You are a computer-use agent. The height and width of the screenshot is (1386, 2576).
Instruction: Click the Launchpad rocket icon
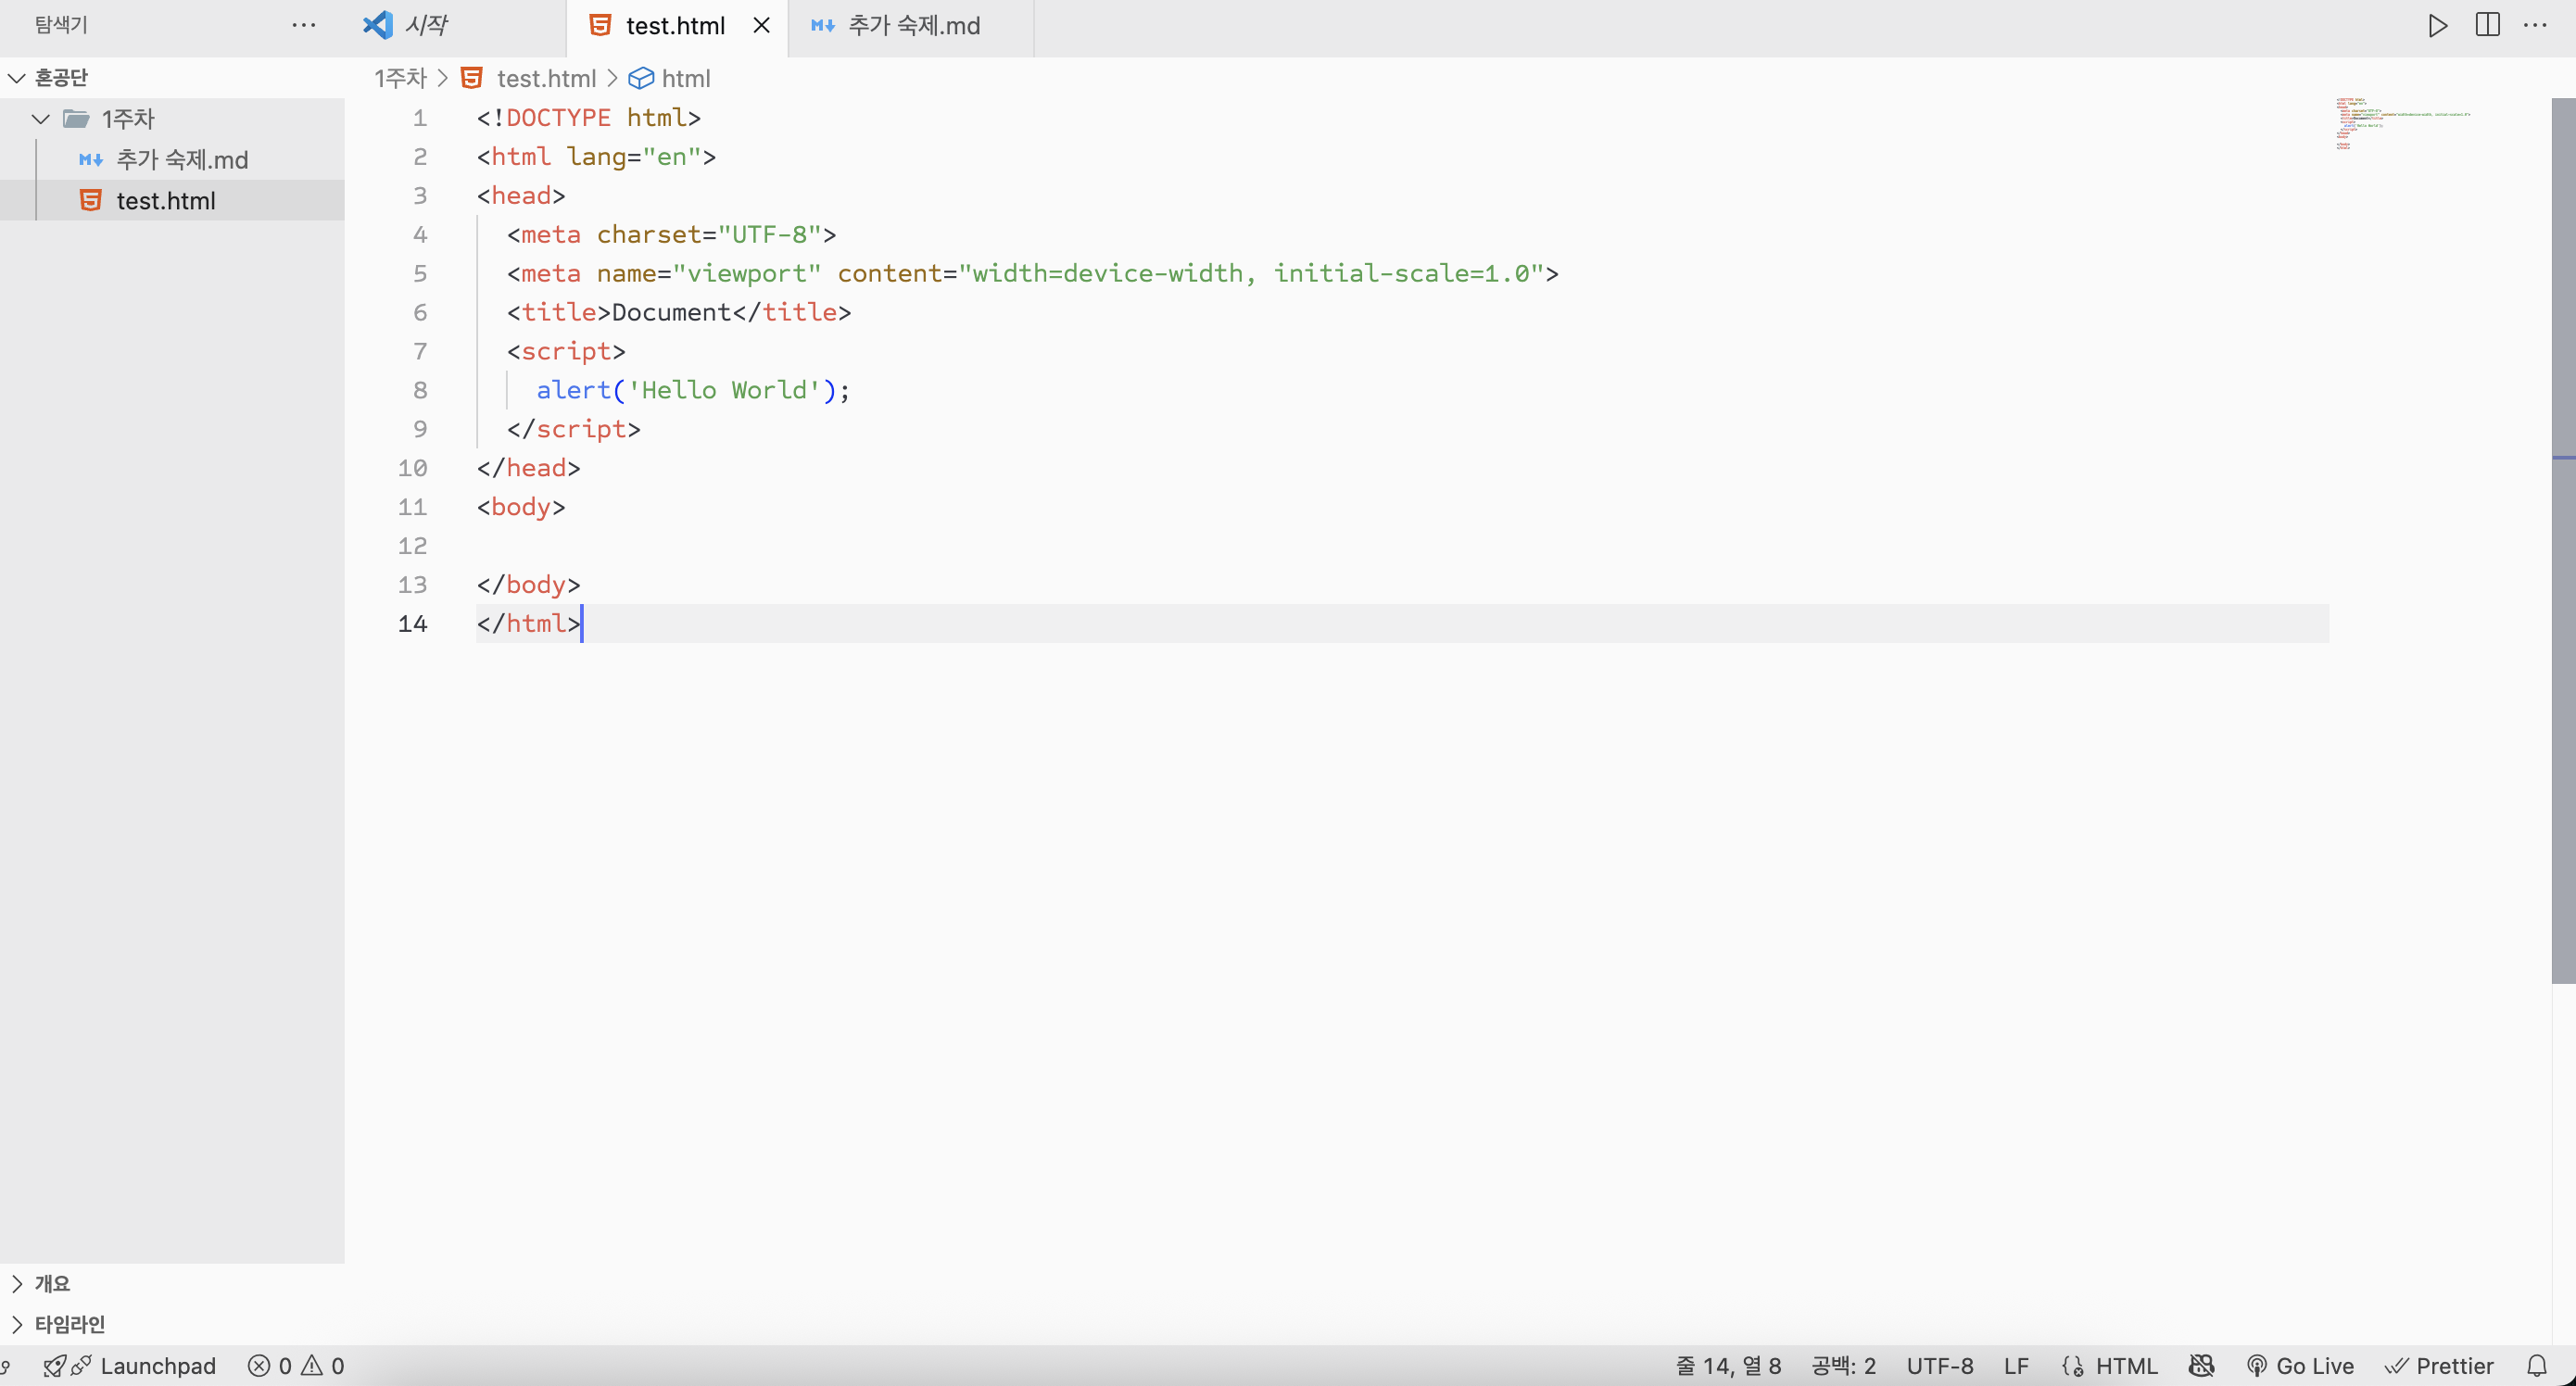56,1366
